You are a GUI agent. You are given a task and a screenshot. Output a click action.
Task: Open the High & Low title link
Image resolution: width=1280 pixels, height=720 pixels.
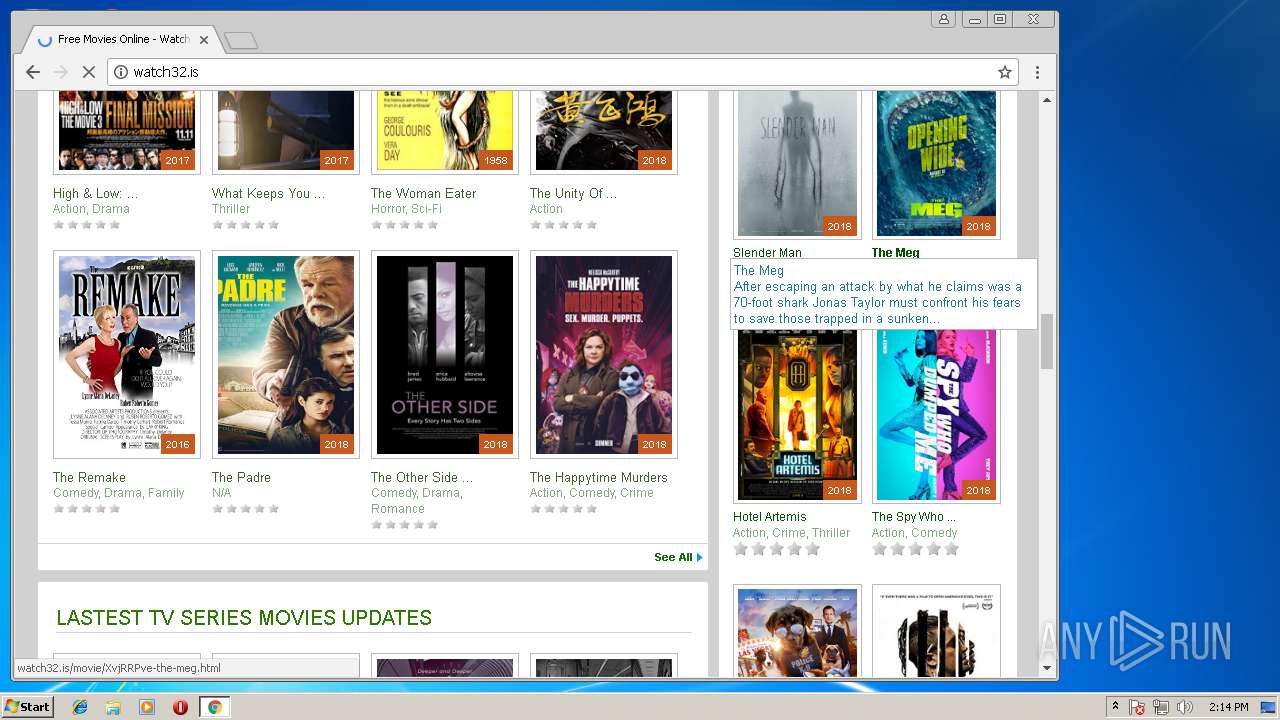[x=95, y=193]
